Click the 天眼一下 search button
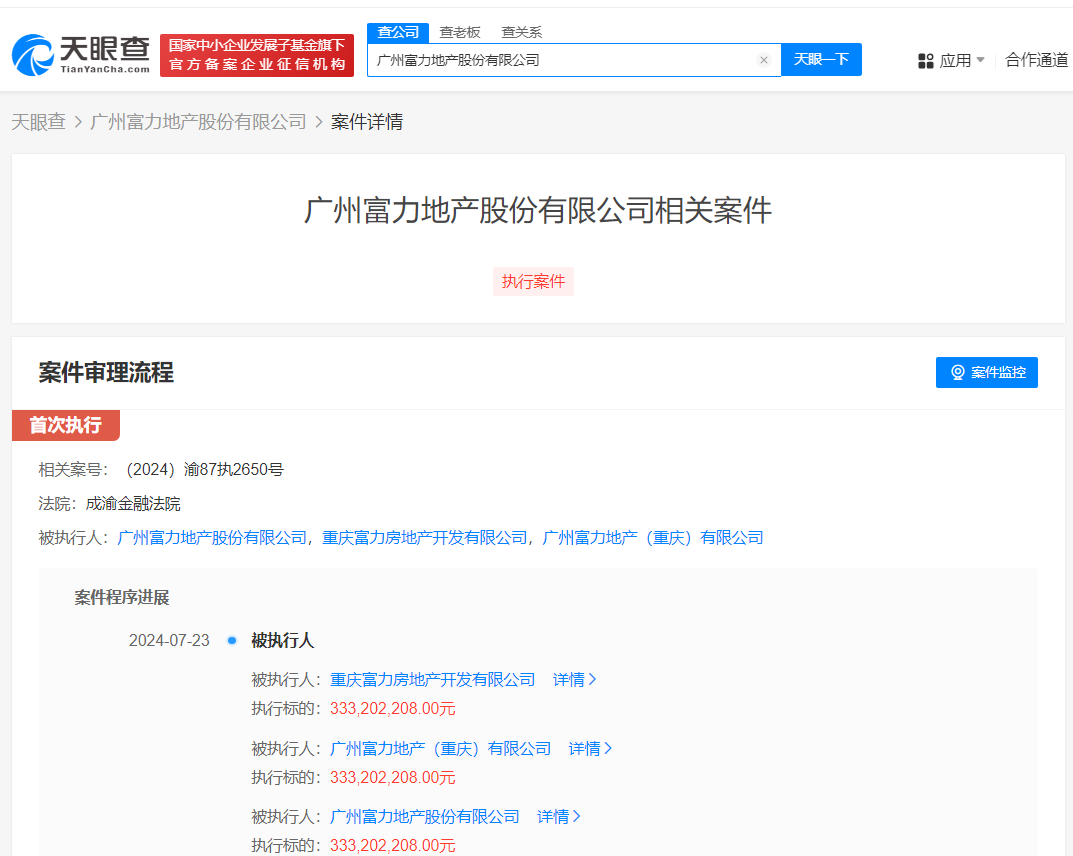This screenshot has height=856, width=1073. tap(821, 60)
